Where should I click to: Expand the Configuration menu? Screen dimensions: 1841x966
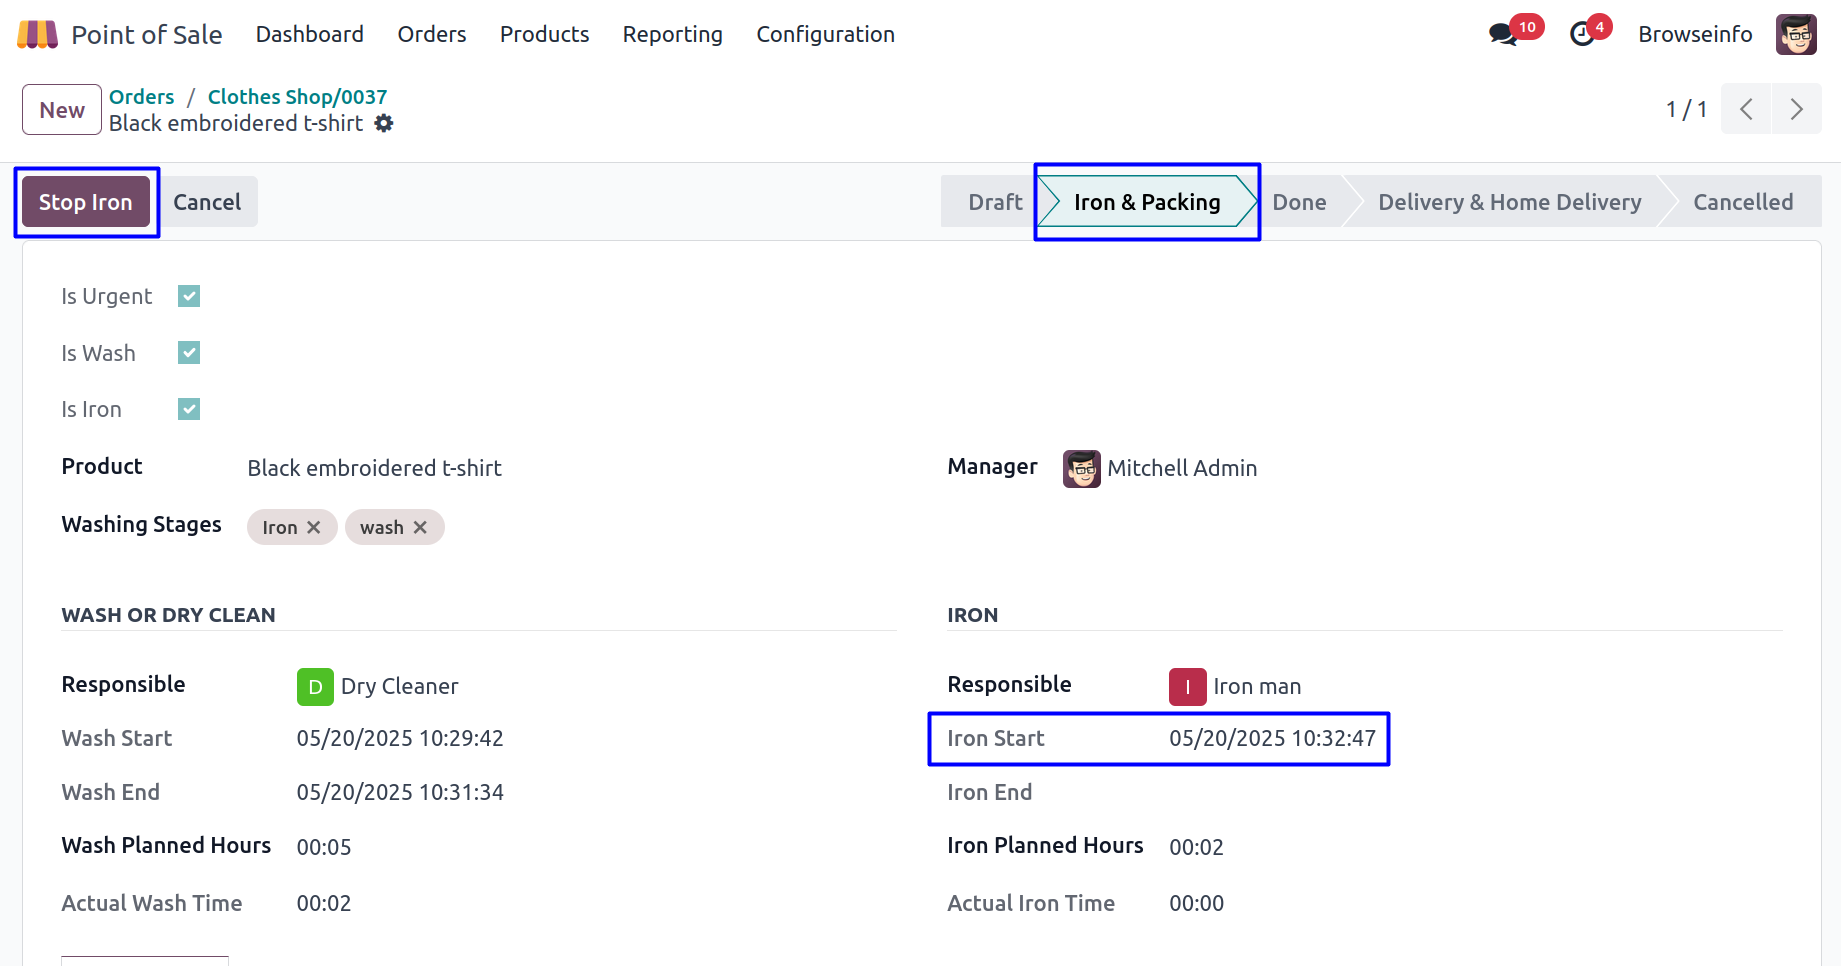(825, 35)
